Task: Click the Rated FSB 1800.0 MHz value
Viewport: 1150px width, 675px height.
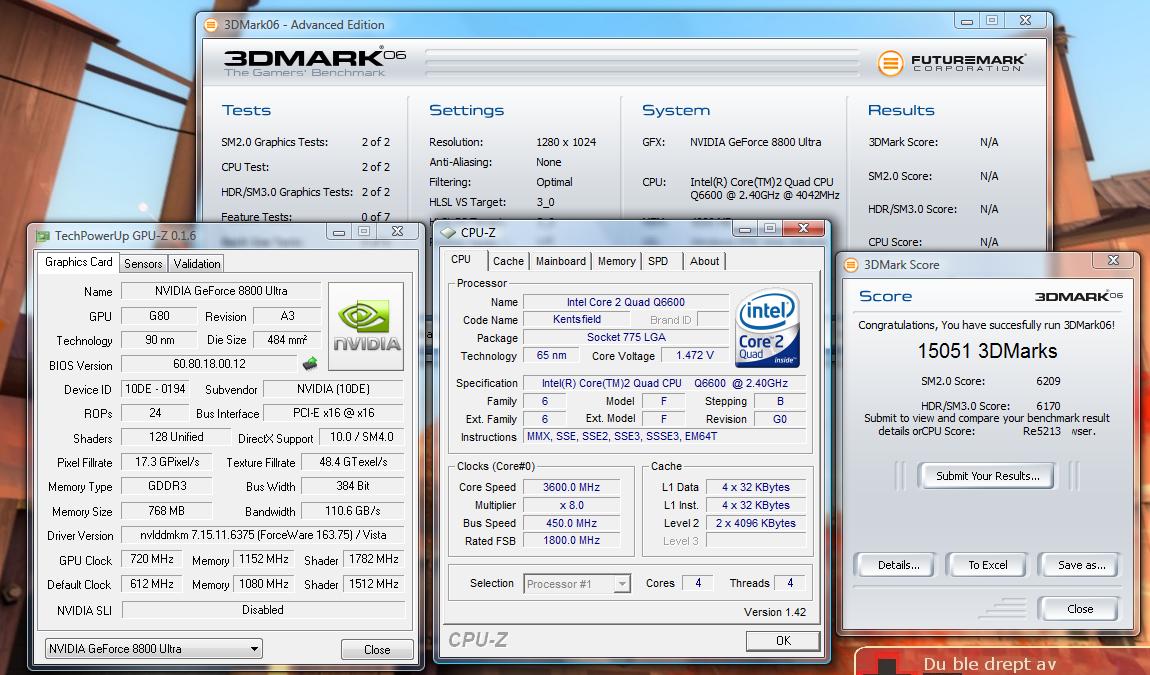Action: click(571, 540)
